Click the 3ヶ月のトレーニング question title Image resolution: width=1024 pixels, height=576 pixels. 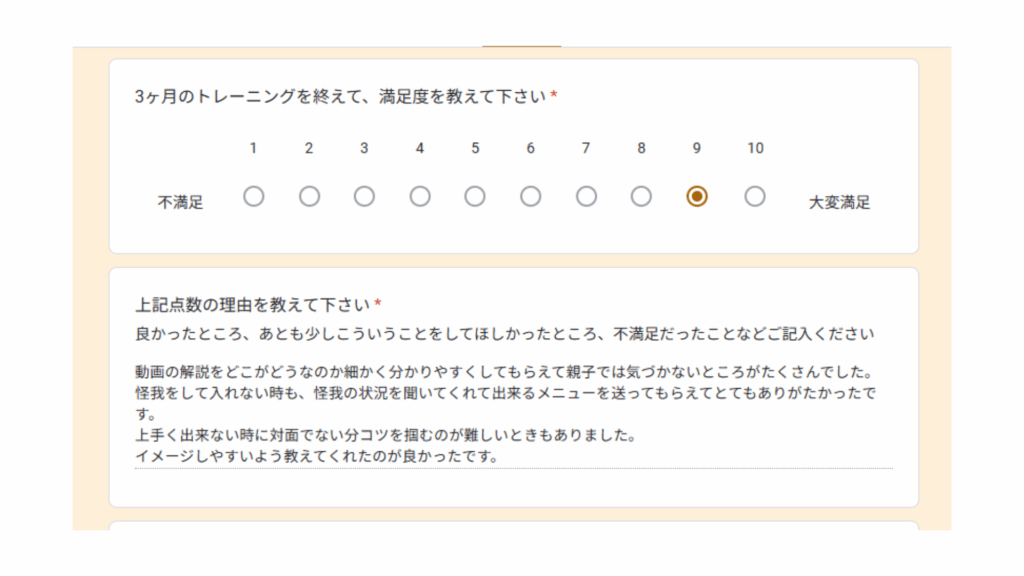click(x=340, y=97)
